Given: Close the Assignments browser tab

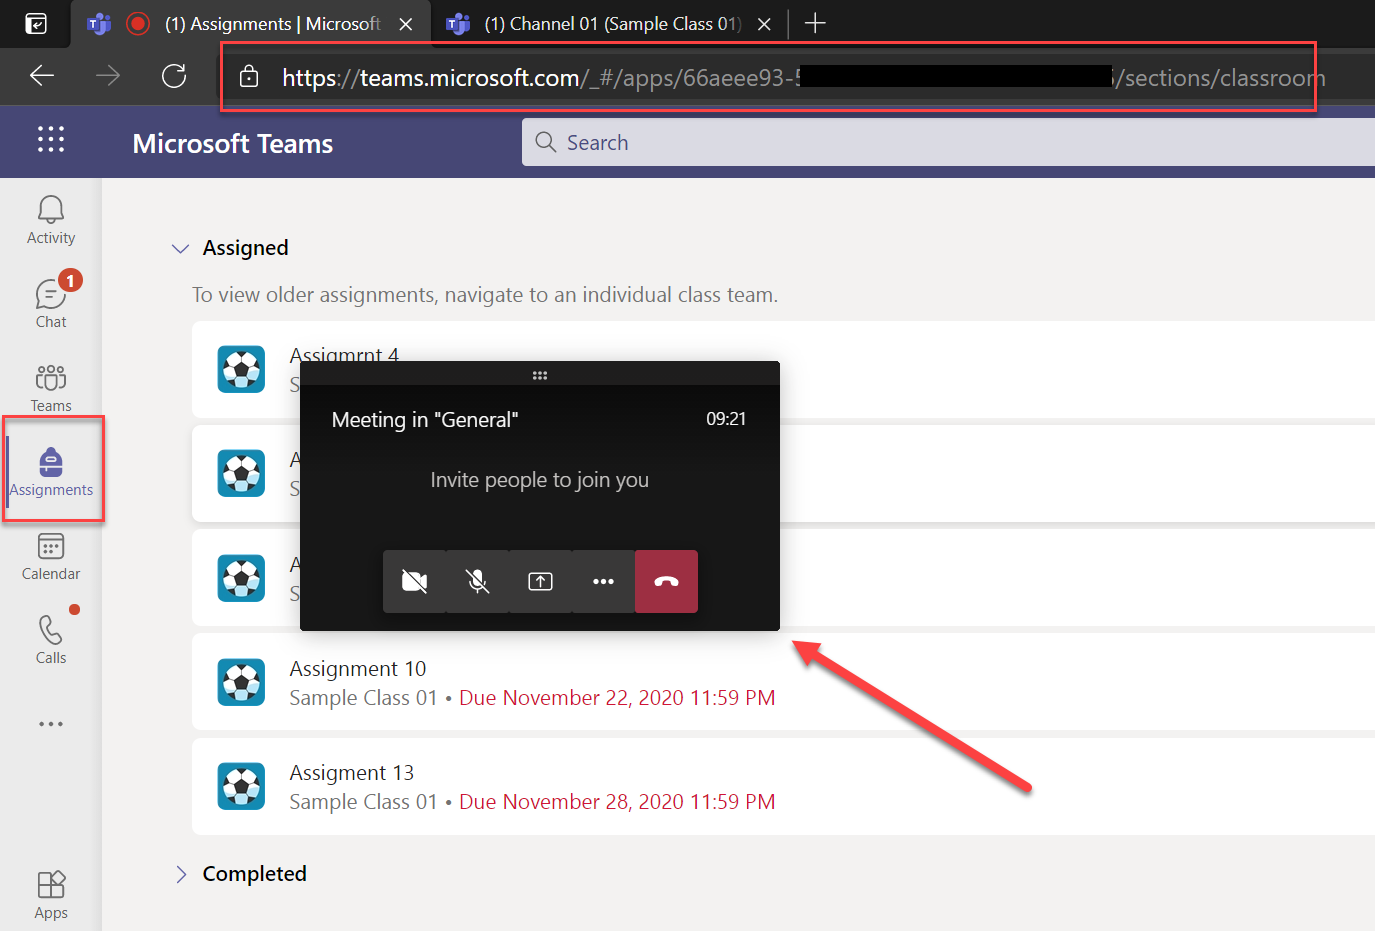Looking at the screenshot, I should 406,24.
